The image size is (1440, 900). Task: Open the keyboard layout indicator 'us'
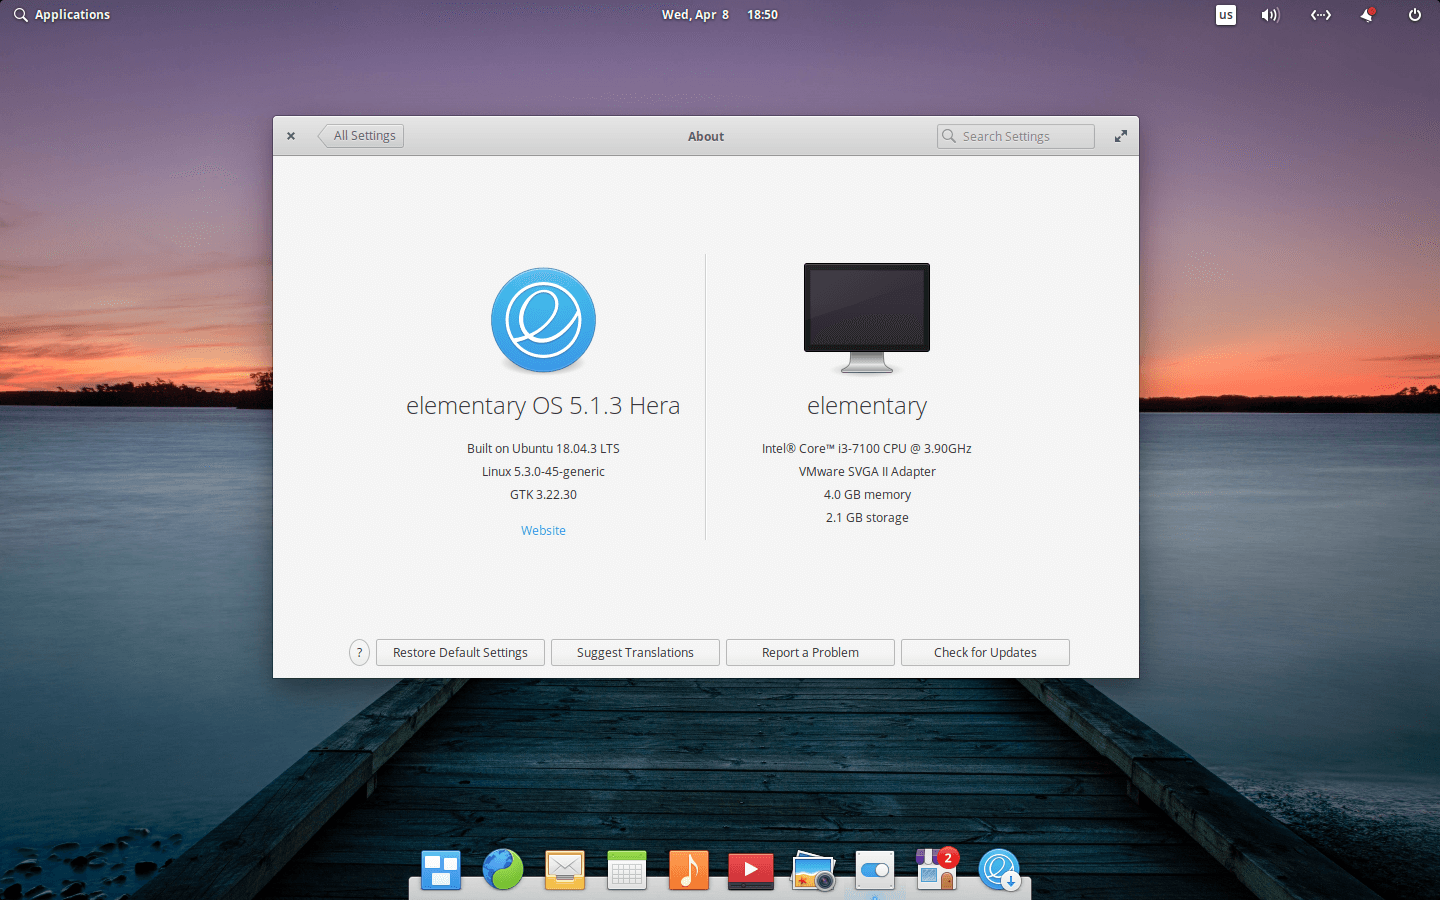pyautogui.click(x=1226, y=15)
